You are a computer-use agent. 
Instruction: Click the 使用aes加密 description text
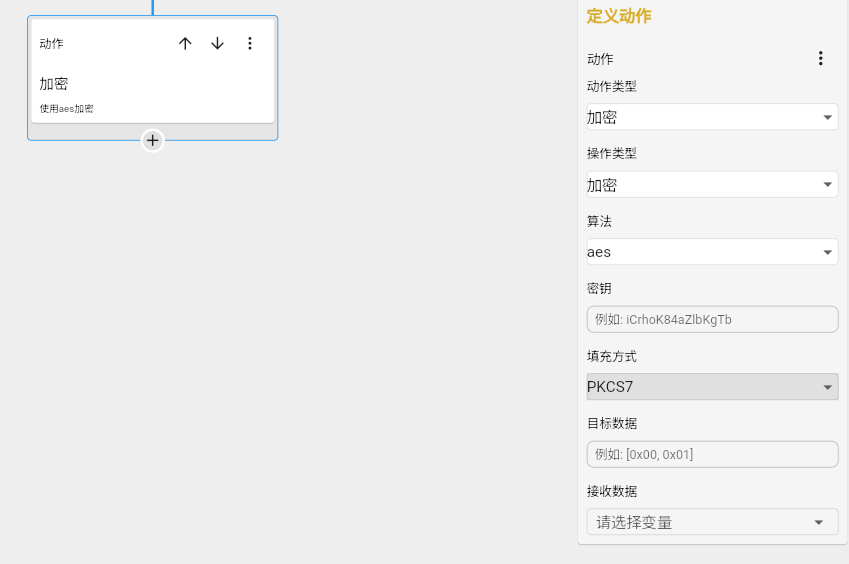pyautogui.click(x=67, y=108)
